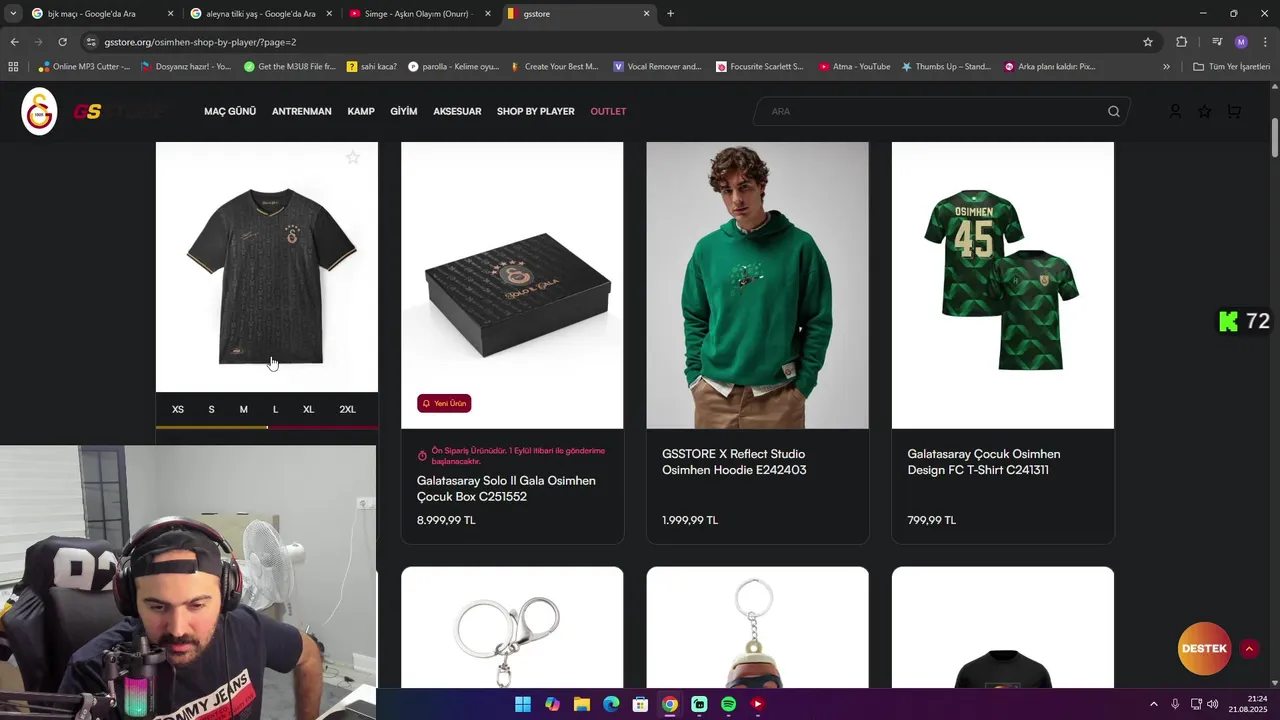Open the shopping cart icon
The width and height of the screenshot is (1280, 720).
1234,111
